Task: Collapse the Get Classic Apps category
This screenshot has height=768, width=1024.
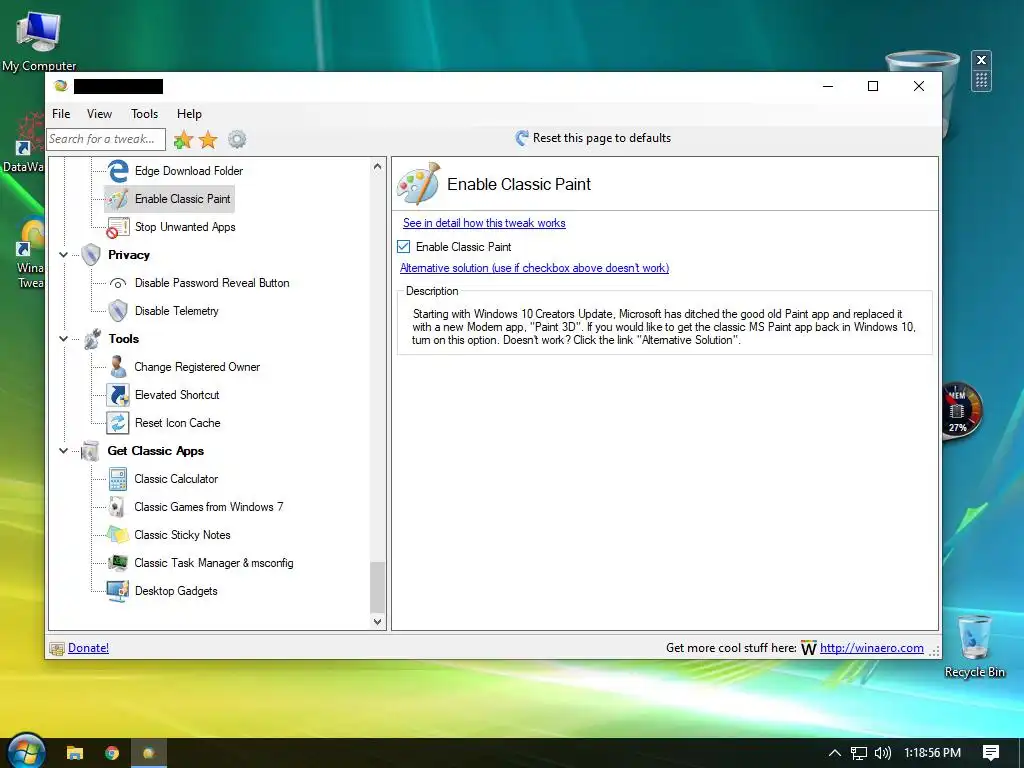Action: [63, 451]
